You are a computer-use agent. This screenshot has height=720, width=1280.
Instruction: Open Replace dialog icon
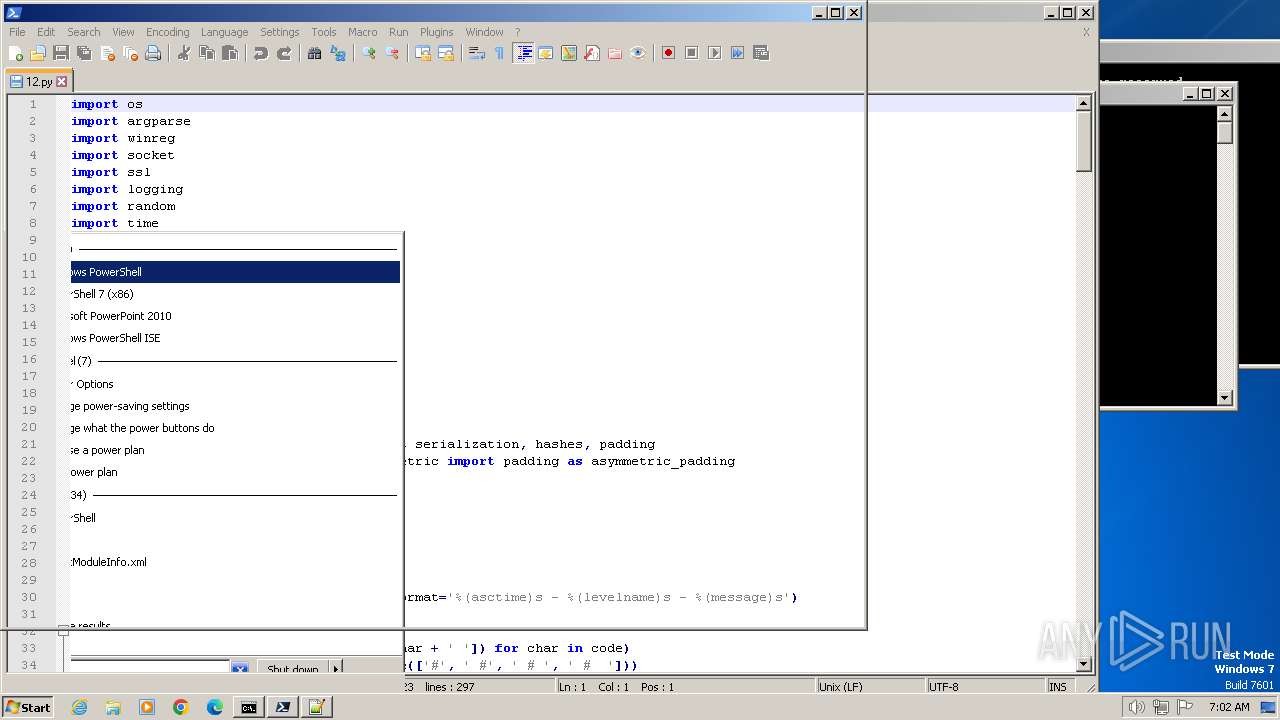[x=338, y=53]
